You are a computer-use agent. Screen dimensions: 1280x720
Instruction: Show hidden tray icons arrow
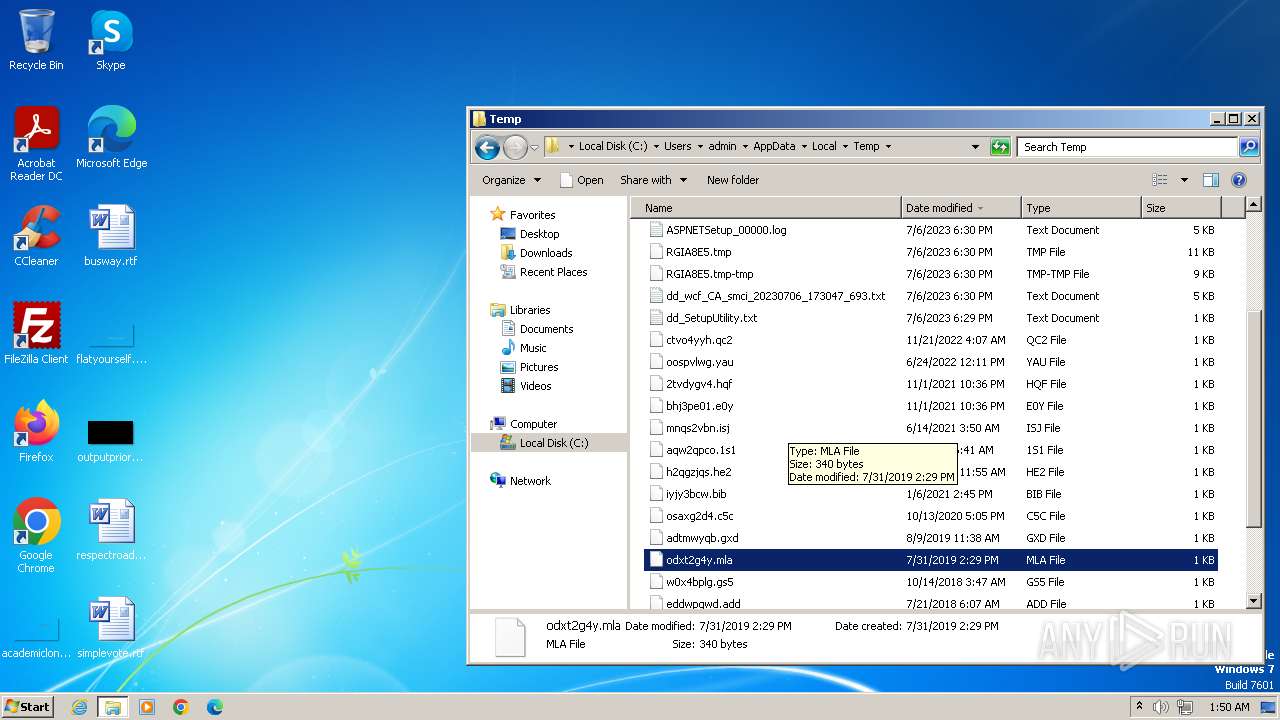(x=1138, y=706)
